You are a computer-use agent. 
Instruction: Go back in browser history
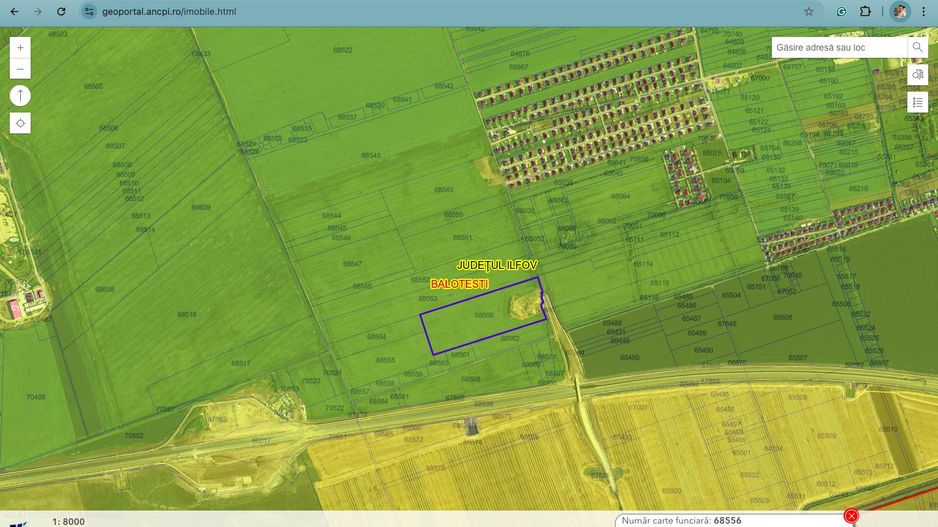pyautogui.click(x=14, y=11)
